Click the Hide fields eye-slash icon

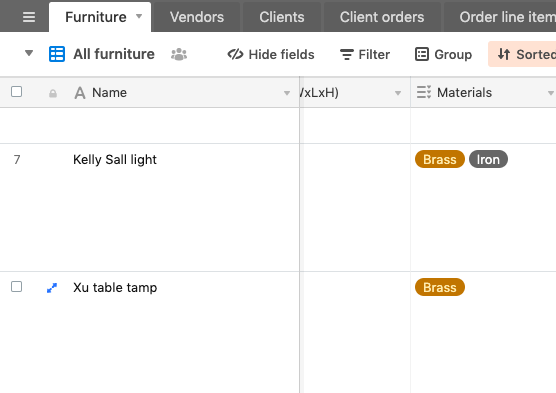point(235,54)
